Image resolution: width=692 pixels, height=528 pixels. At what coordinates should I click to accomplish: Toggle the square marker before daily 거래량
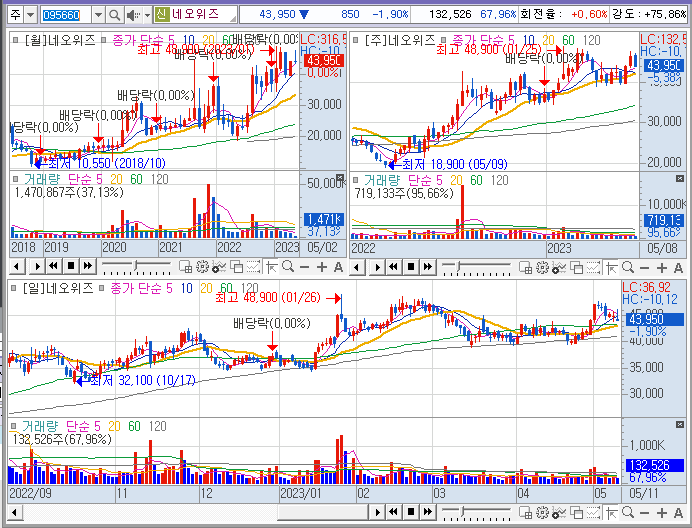tap(14, 426)
